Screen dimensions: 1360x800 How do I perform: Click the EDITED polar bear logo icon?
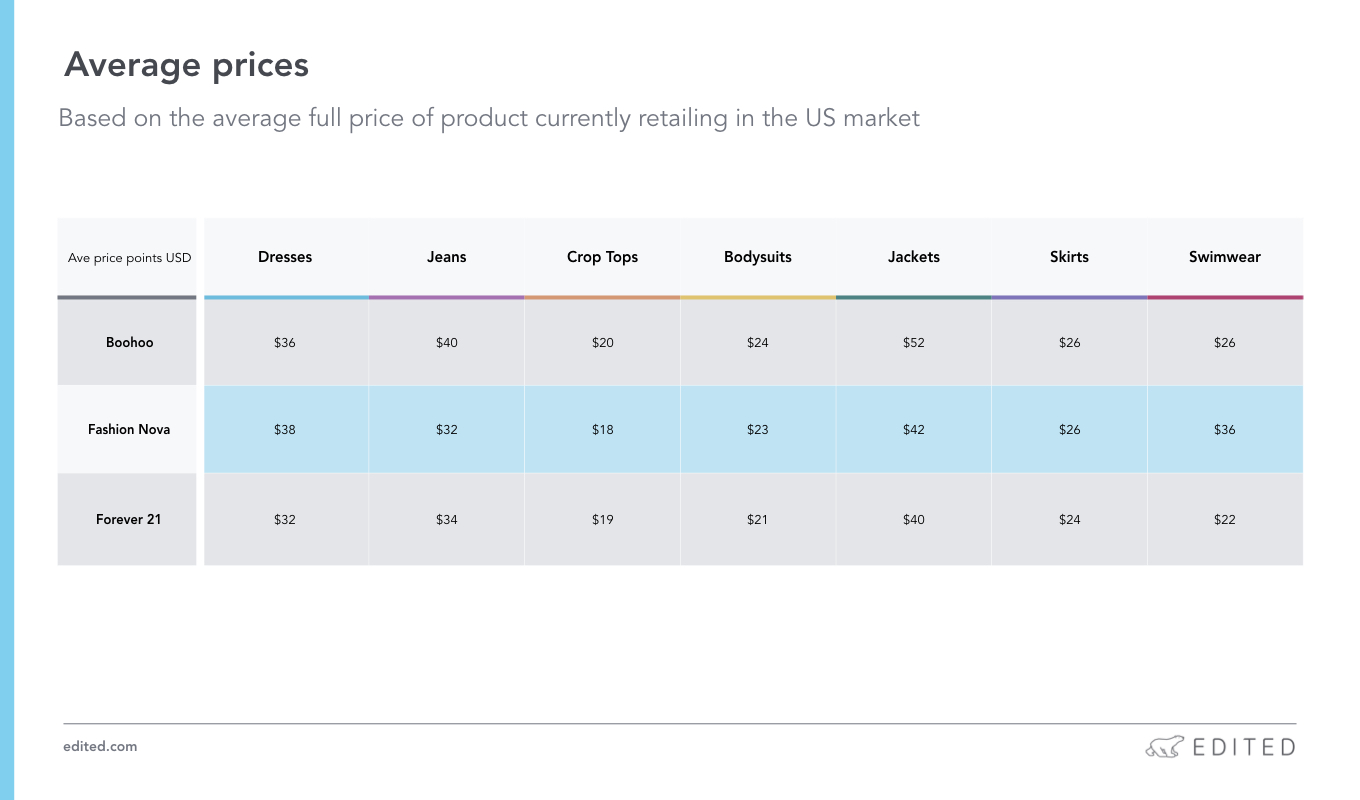[x=1164, y=747]
